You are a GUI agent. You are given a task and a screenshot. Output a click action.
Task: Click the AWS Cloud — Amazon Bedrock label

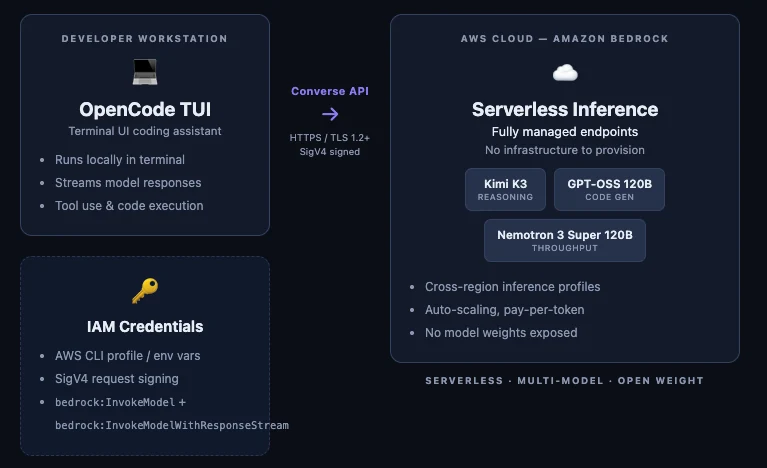coord(564,39)
